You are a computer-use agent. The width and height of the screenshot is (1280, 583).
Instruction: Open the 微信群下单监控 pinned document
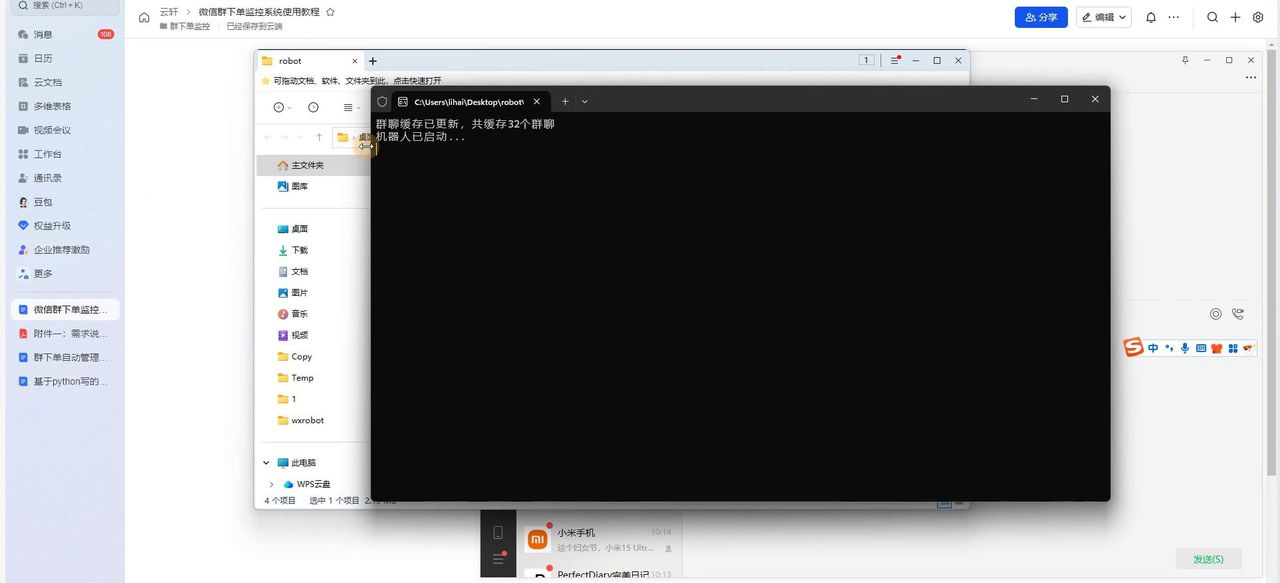[x=64, y=310]
